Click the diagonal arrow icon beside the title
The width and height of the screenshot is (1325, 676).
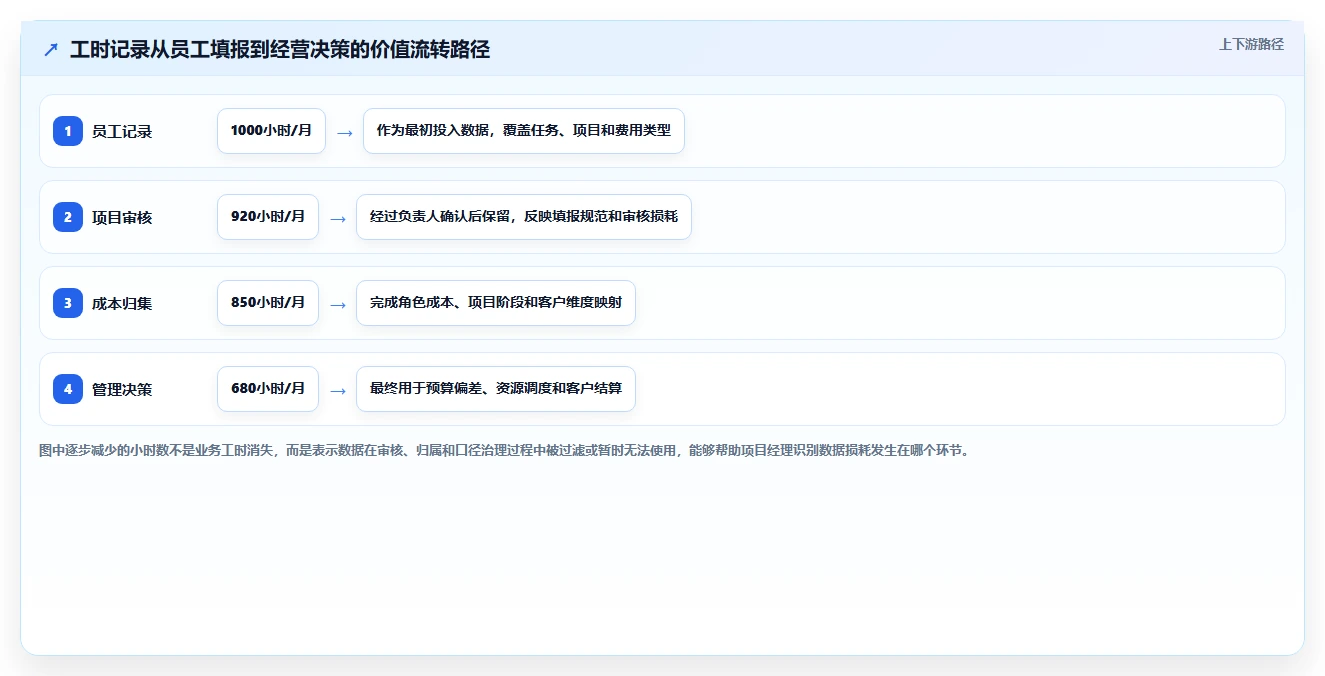51,50
